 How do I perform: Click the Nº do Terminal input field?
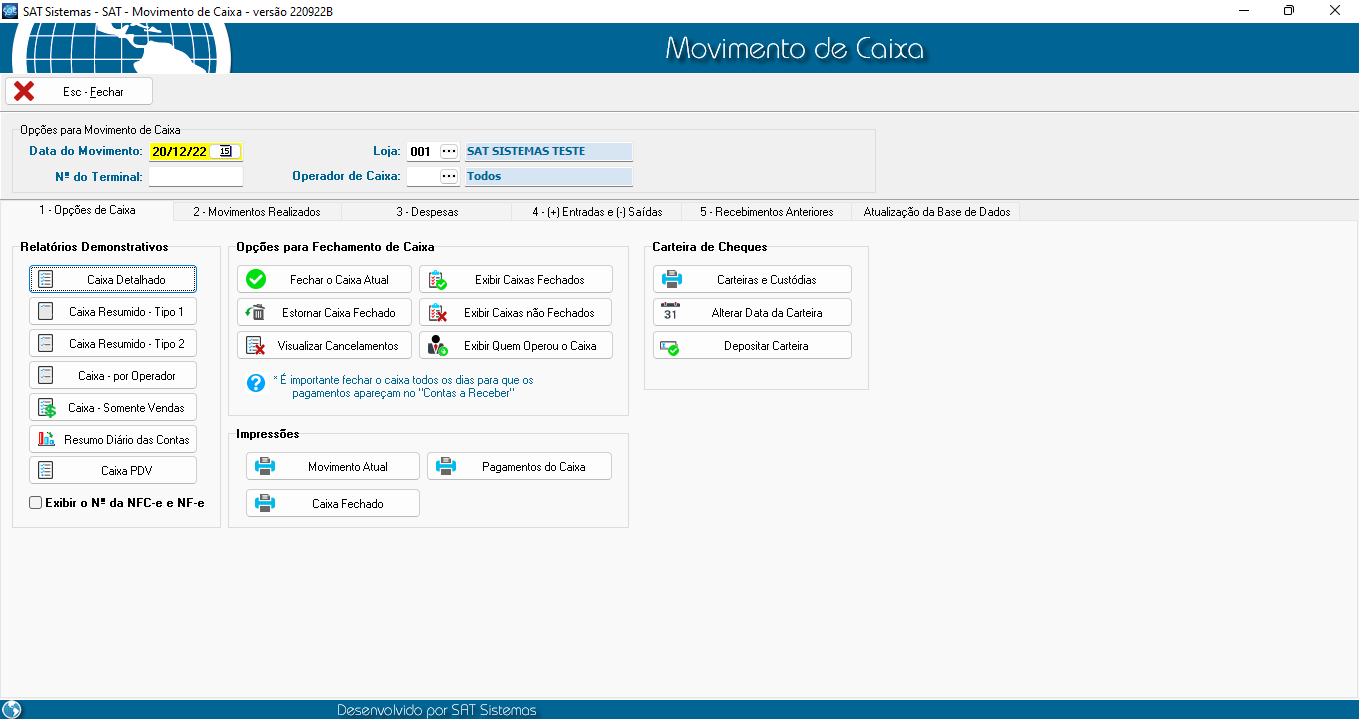196,177
